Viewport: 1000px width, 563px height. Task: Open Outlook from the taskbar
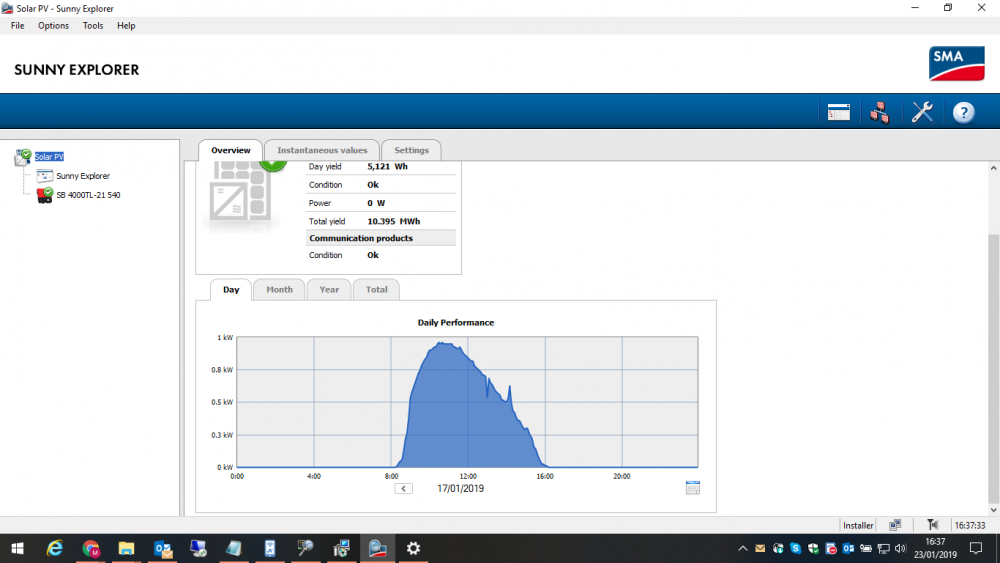coord(163,548)
